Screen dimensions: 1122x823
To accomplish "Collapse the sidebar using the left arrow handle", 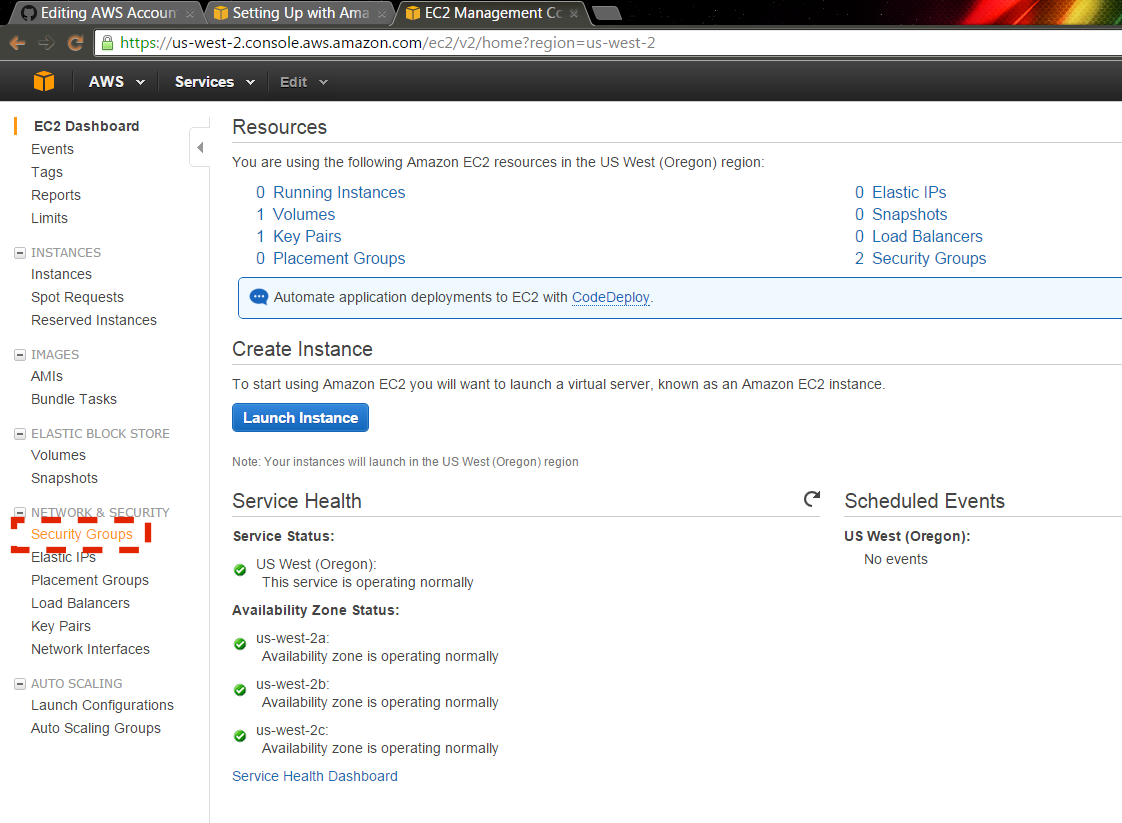I will (x=200, y=147).
